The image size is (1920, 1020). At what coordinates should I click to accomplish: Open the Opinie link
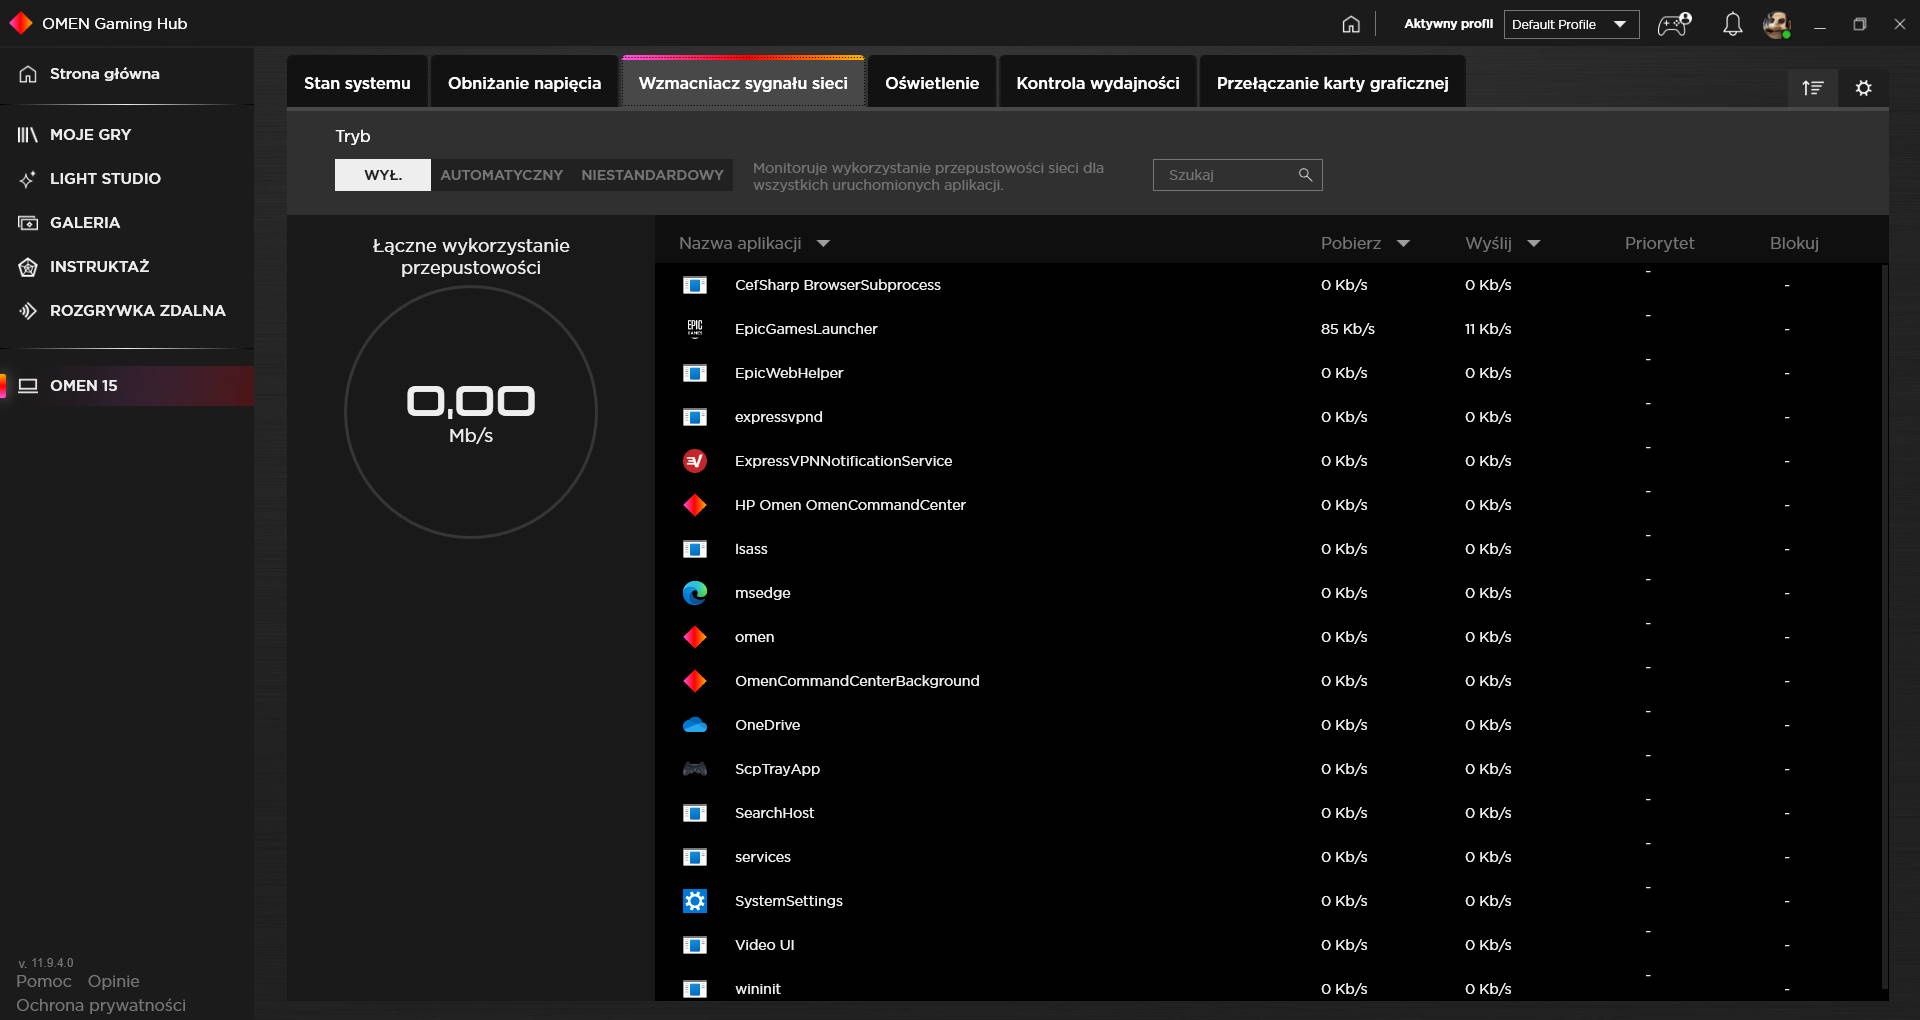pos(114,981)
